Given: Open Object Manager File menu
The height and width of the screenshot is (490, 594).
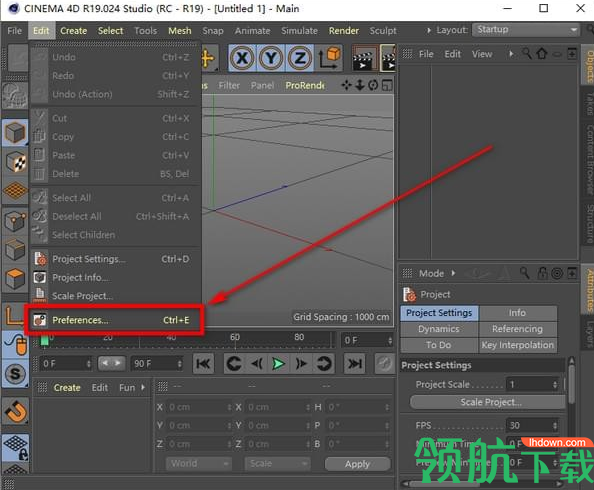Looking at the screenshot, I should [426, 54].
